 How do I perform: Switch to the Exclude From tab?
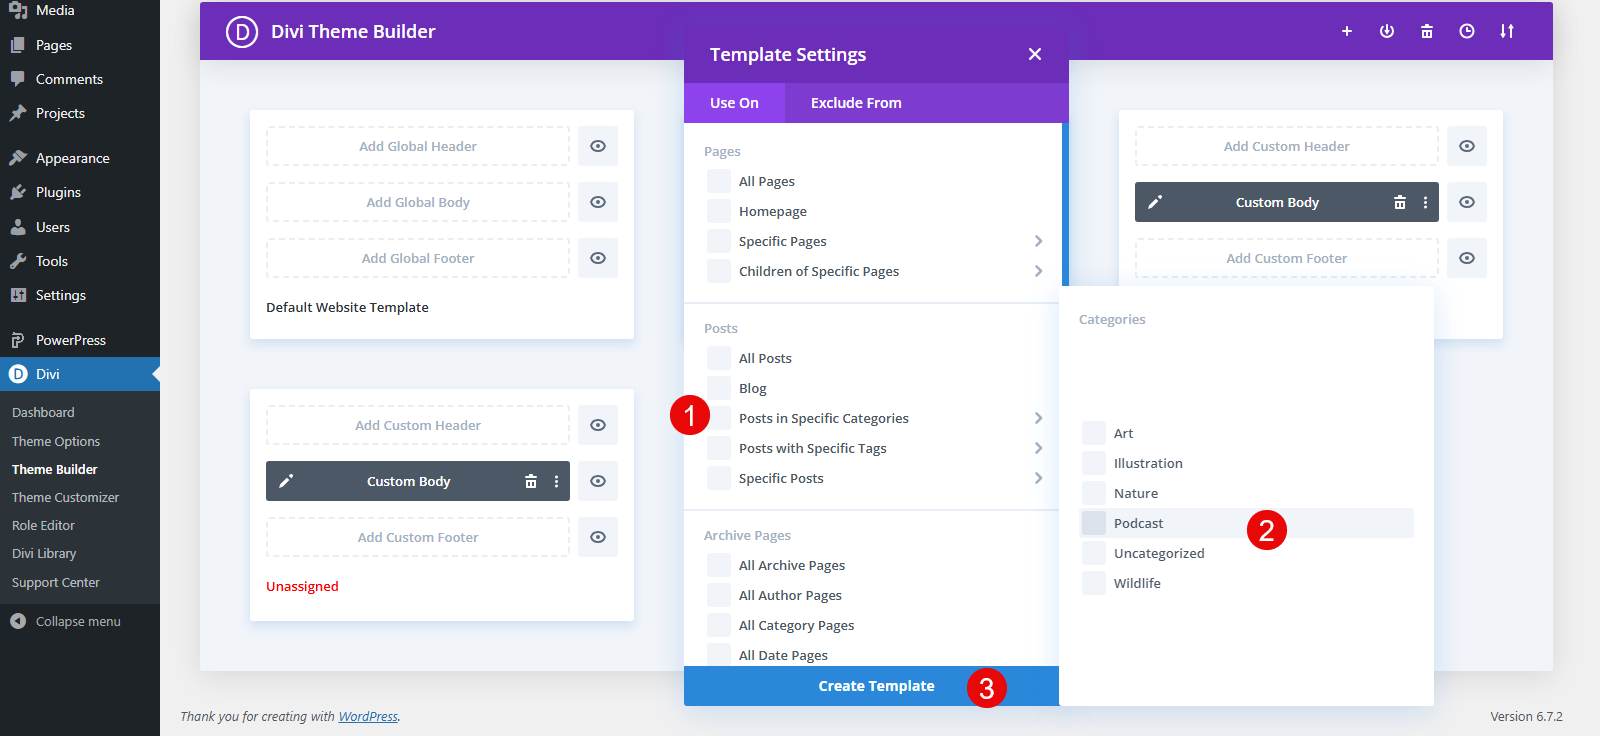856,103
